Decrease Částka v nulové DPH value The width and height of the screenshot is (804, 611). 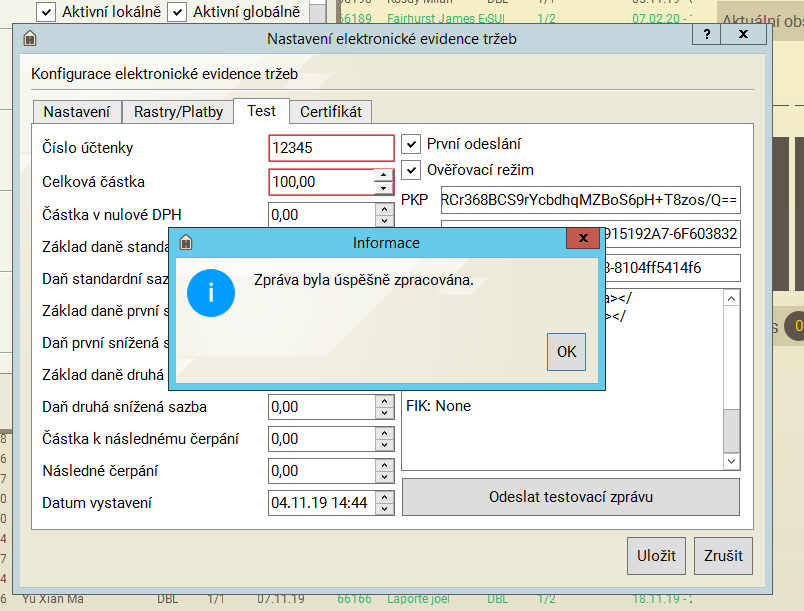[384, 221]
